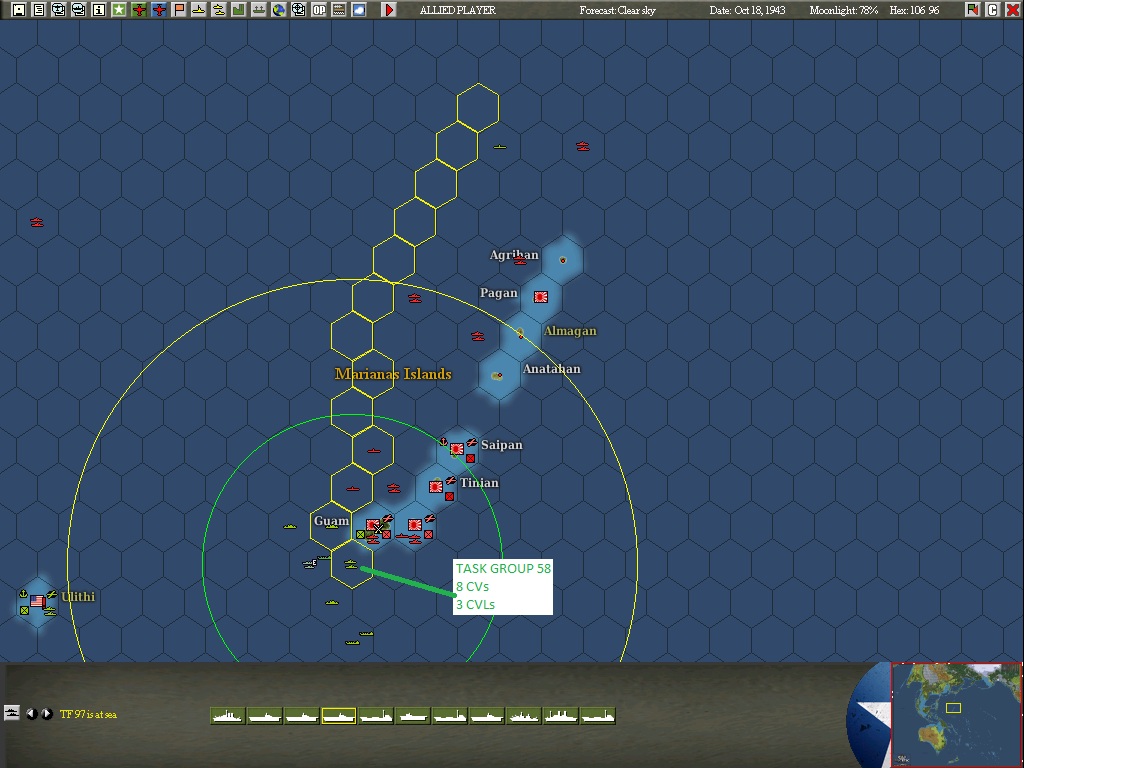This screenshot has height=774, width=1137.
Task: Click the orange flag toolbar icon
Action: [x=179, y=10]
